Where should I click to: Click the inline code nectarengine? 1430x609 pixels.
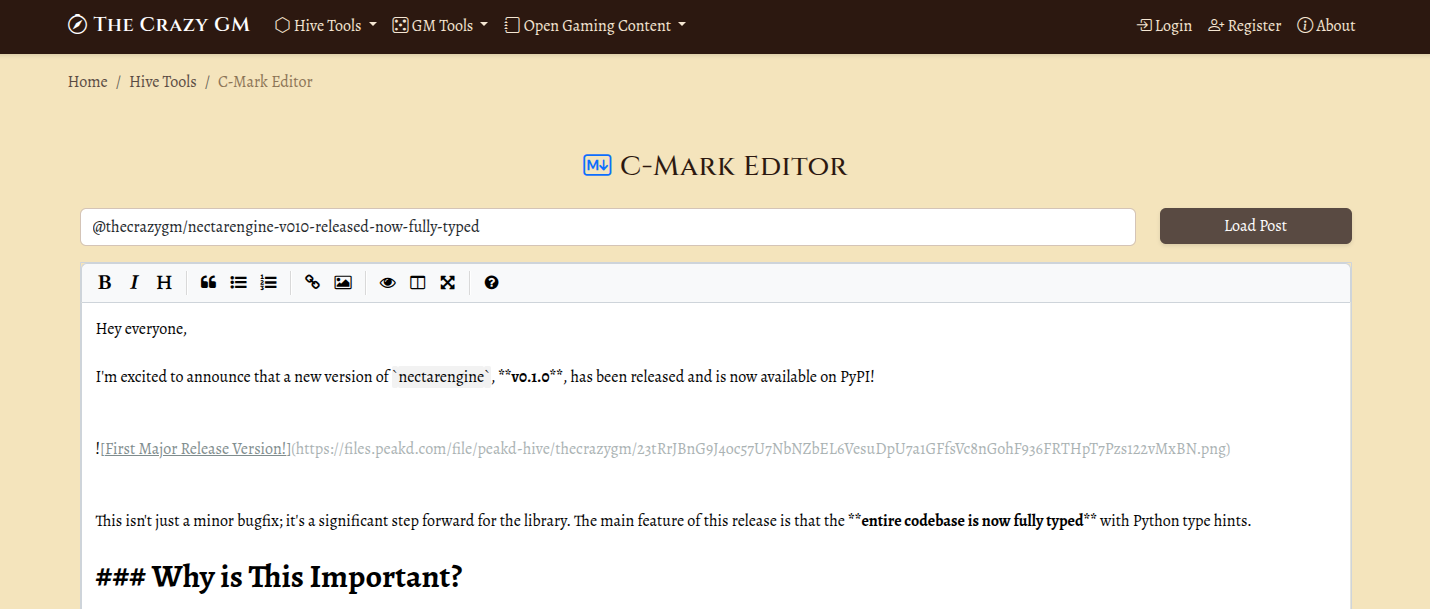442,377
